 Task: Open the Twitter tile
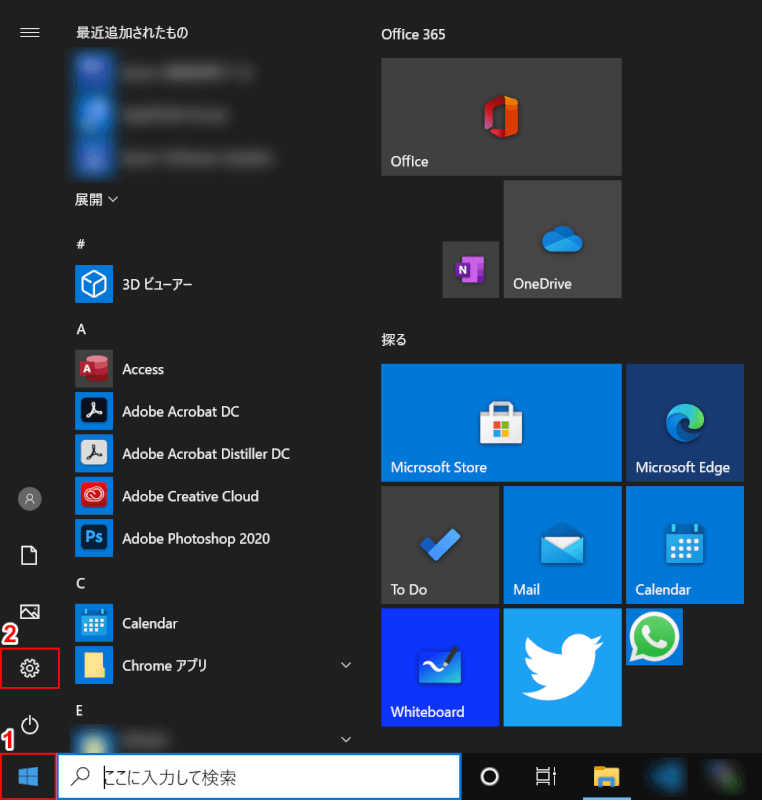(562, 667)
